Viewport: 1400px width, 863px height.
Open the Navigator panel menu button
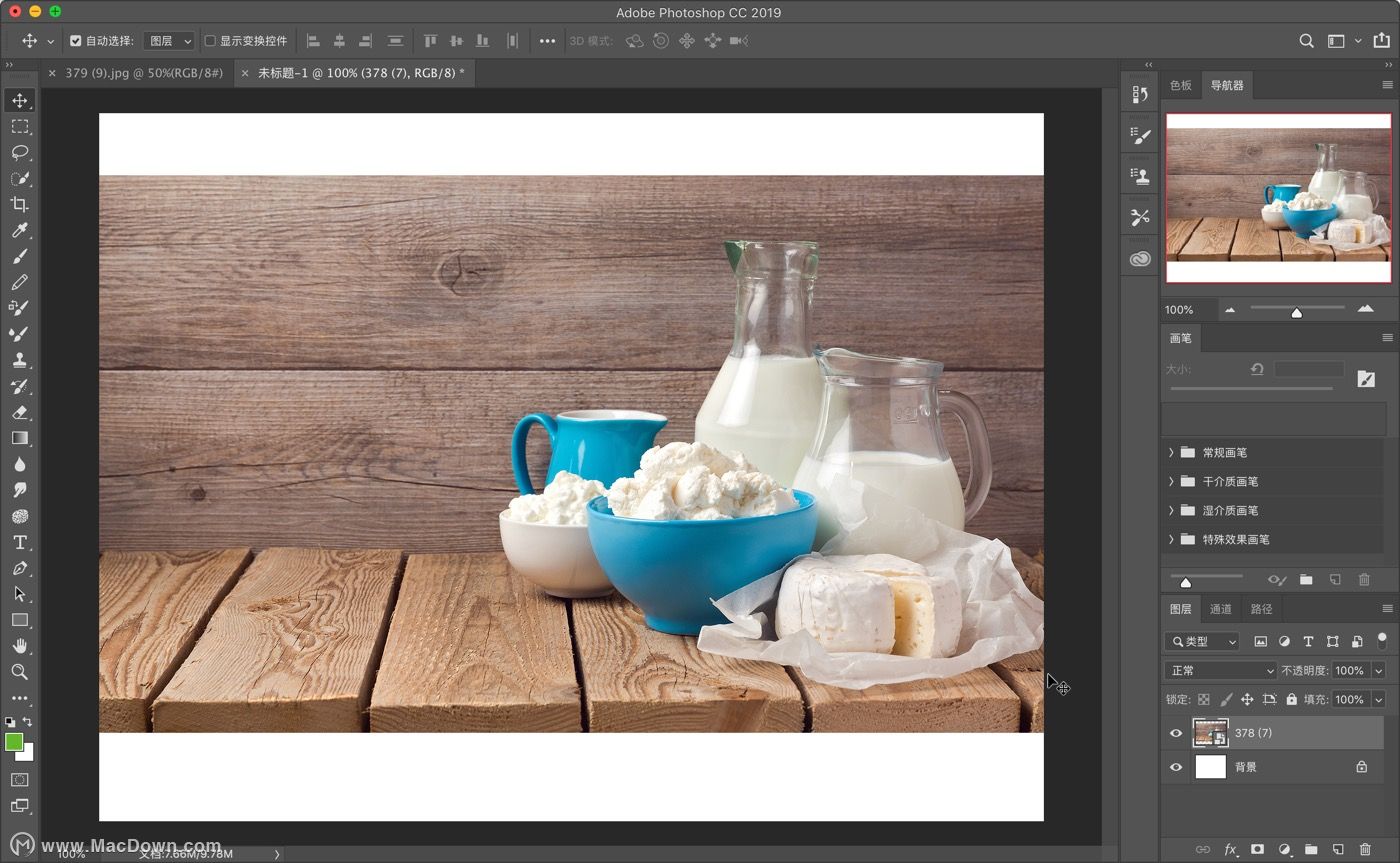(x=1387, y=85)
